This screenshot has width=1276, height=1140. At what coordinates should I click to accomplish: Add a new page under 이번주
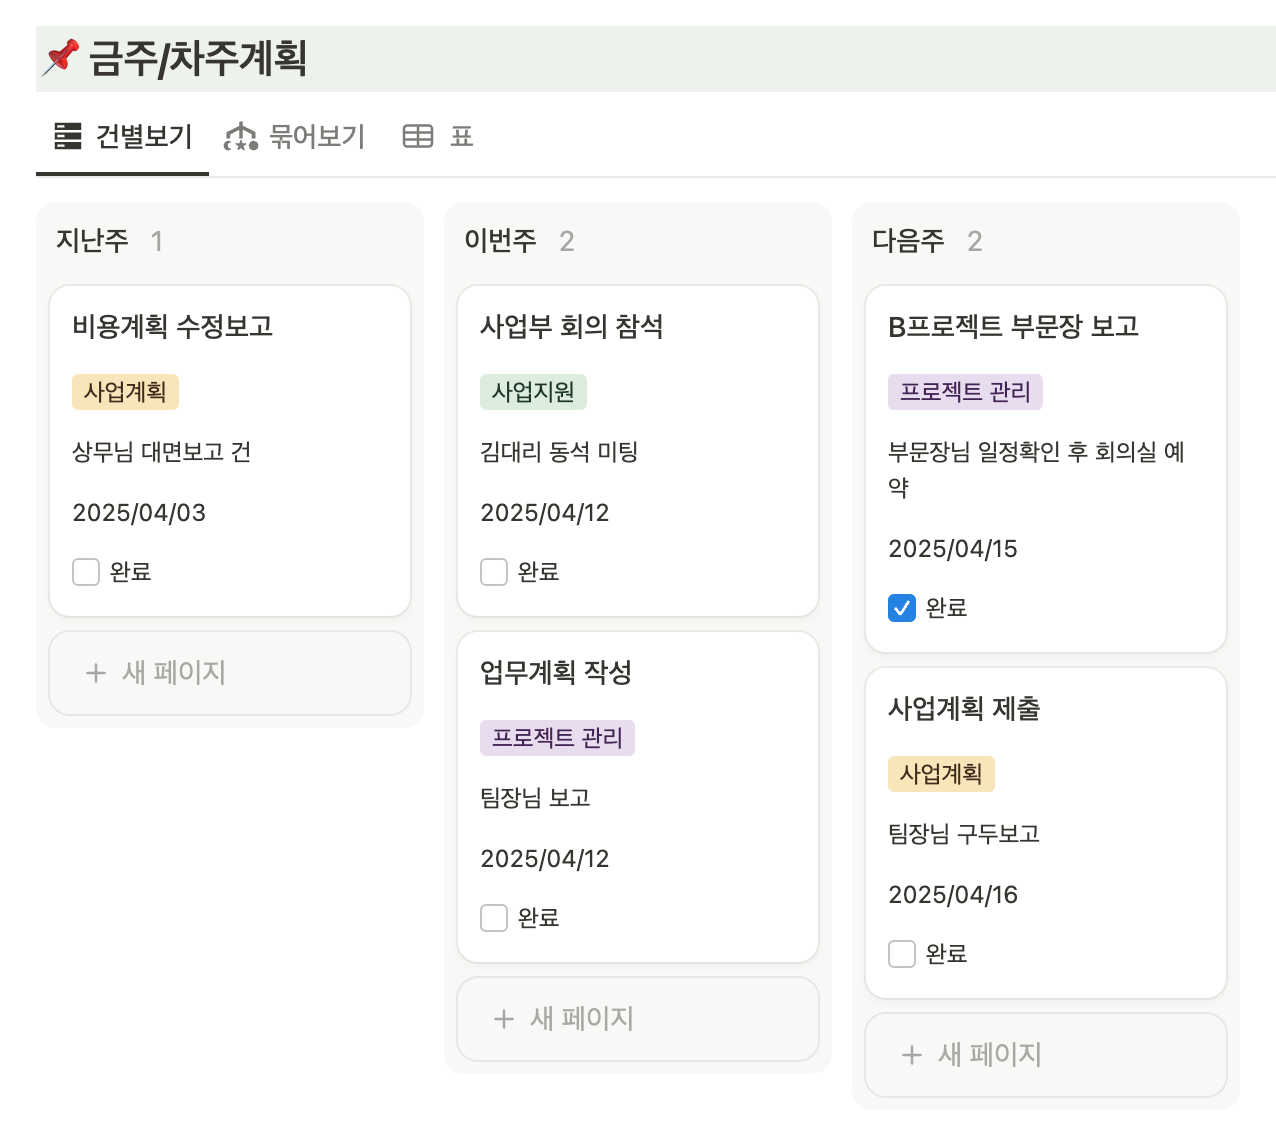(638, 1019)
